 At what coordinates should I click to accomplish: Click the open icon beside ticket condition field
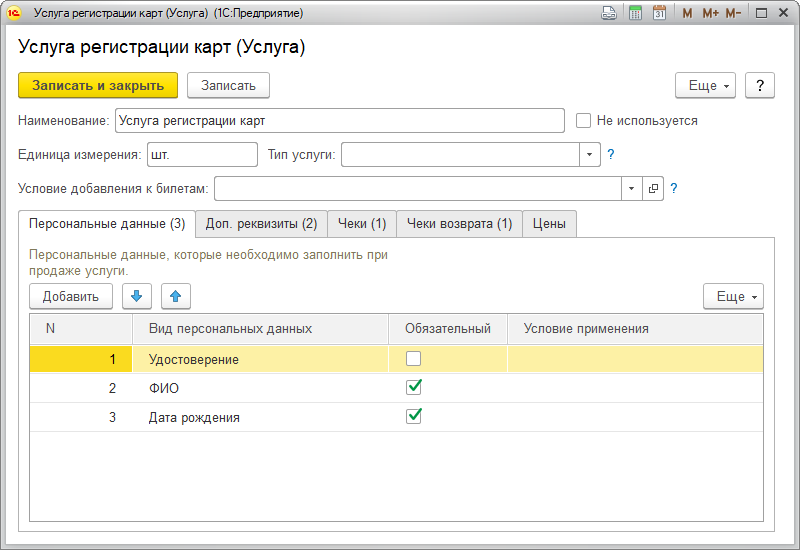[x=653, y=188]
